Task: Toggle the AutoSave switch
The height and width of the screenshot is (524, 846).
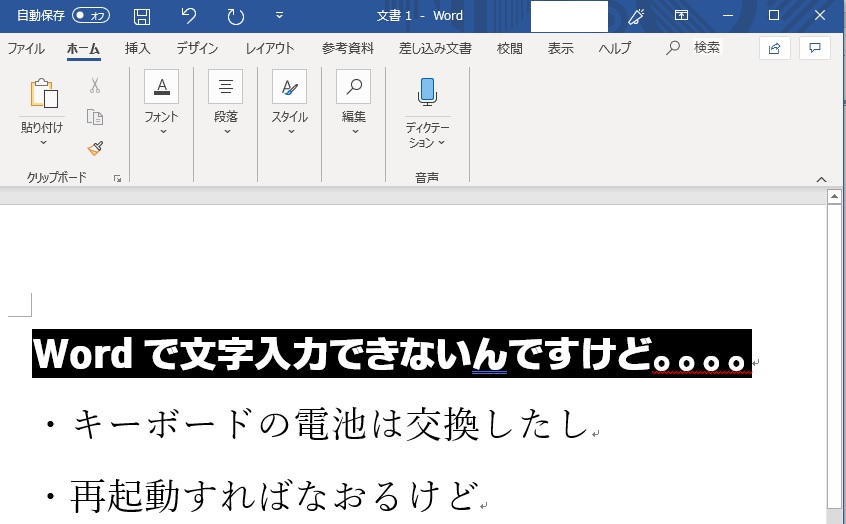Action: (x=91, y=16)
